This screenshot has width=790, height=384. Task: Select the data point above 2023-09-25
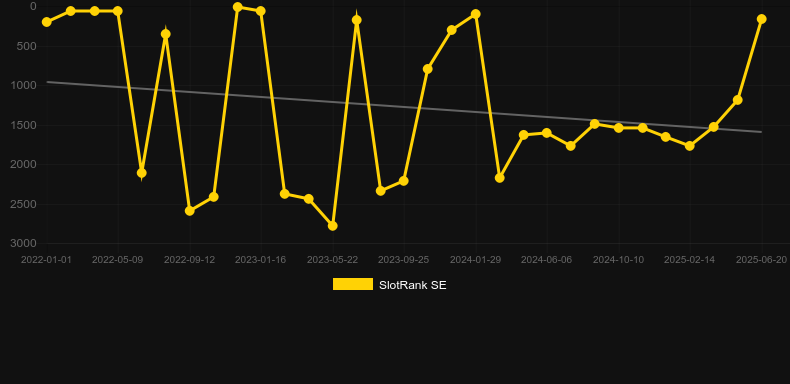click(x=404, y=180)
